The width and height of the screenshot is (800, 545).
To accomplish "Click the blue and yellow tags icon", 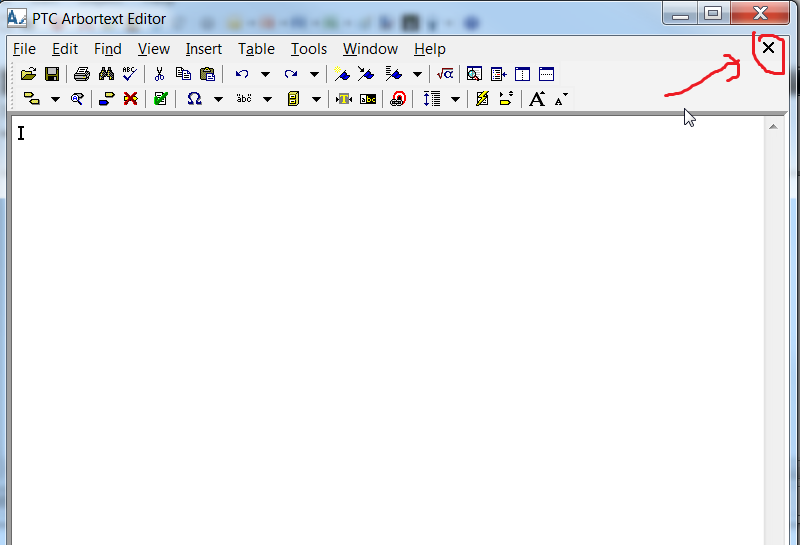I will coord(106,98).
